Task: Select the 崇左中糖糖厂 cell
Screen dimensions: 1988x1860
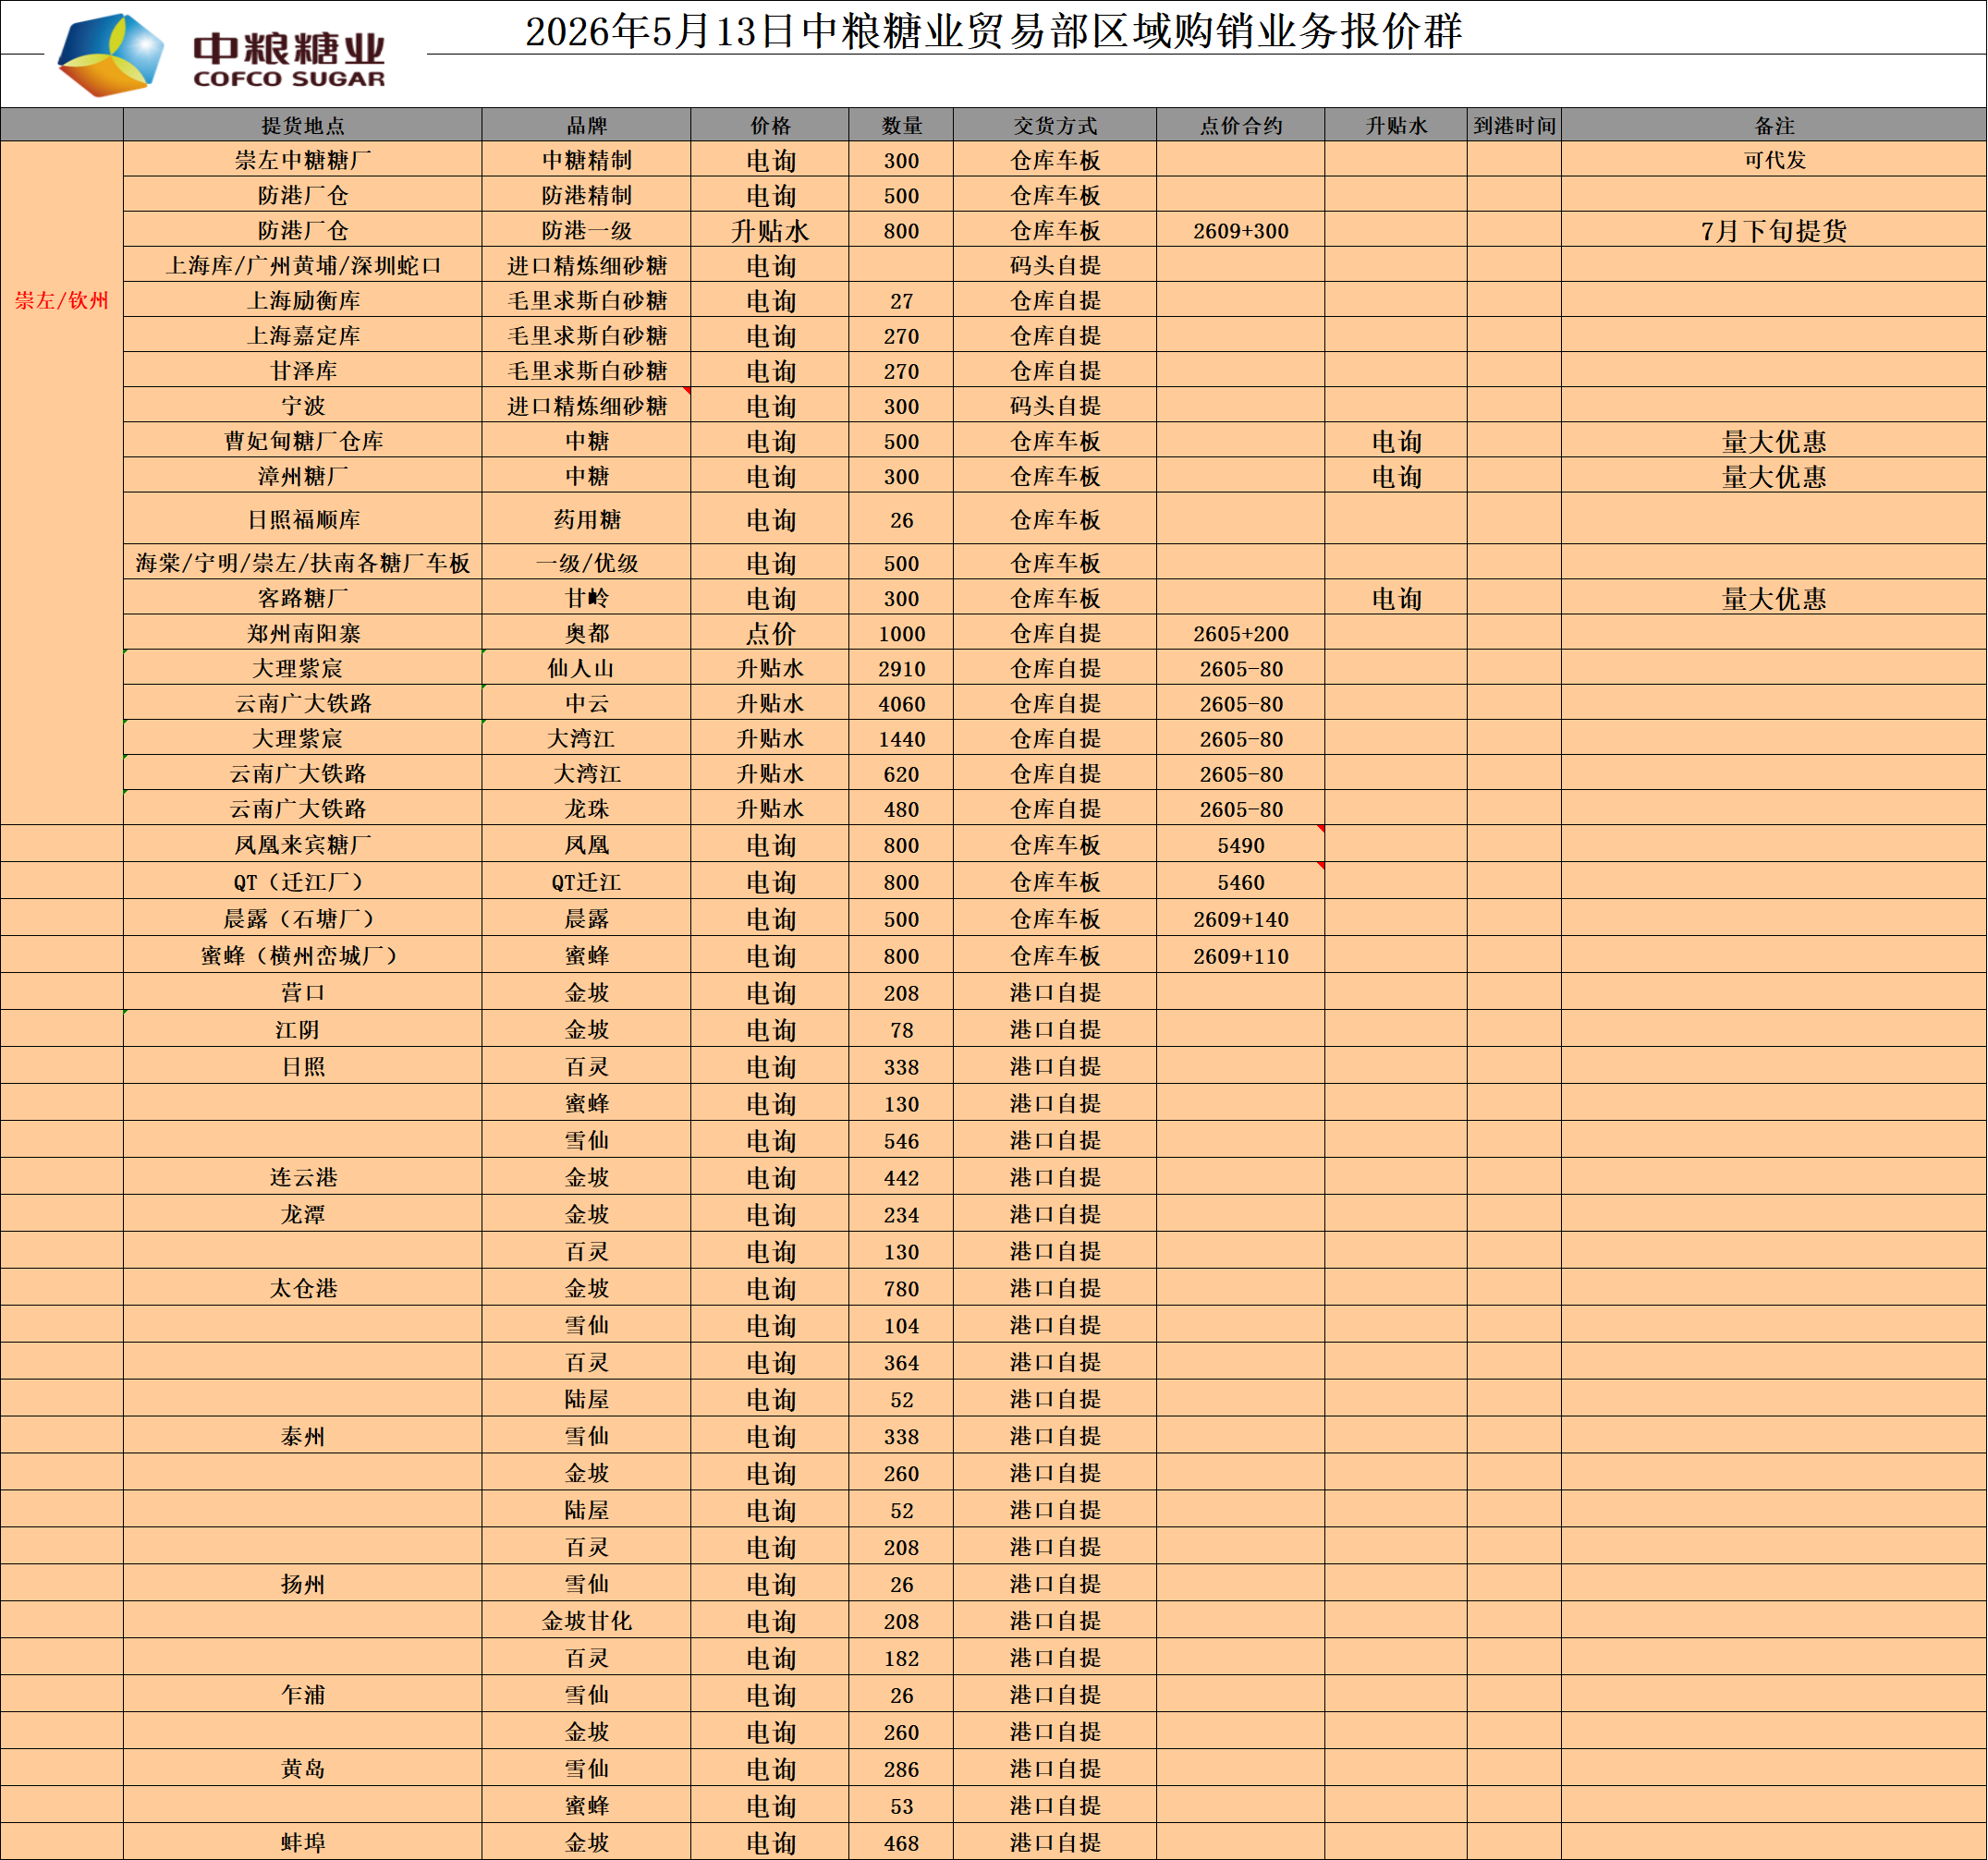Action: point(303,160)
